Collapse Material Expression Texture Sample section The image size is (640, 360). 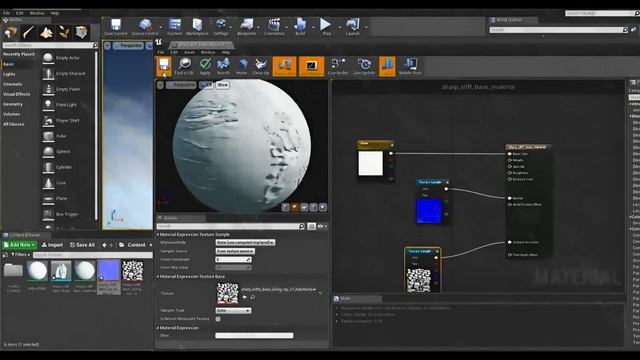point(158,235)
